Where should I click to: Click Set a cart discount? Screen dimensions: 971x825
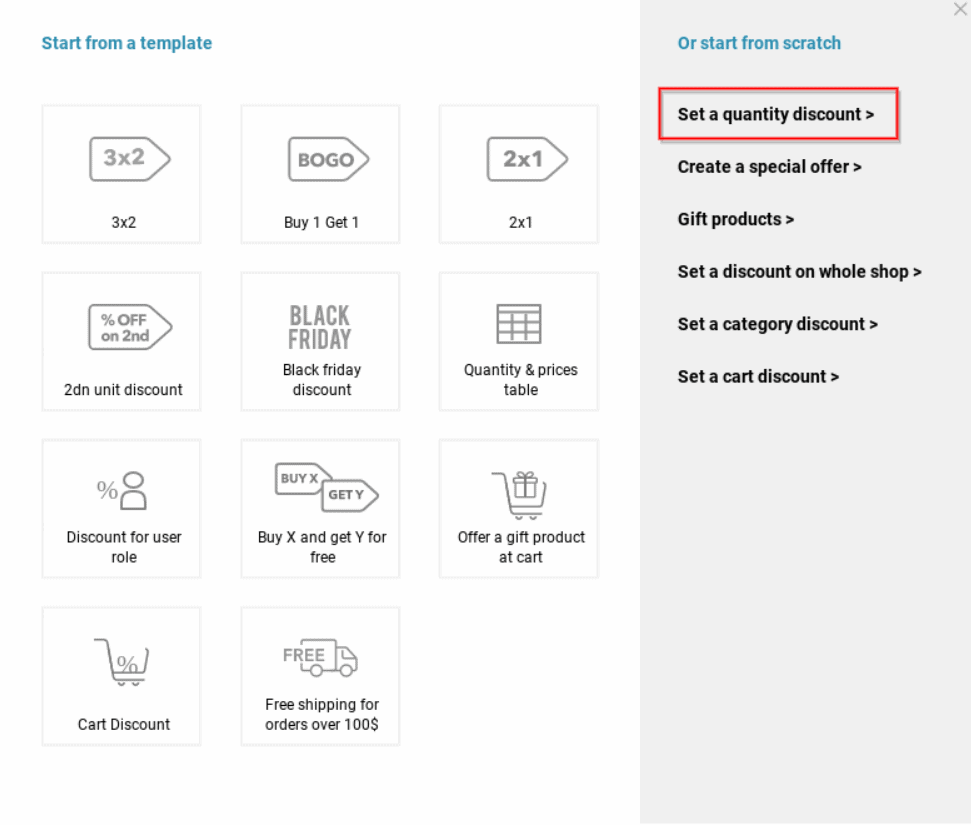pyautogui.click(x=758, y=376)
